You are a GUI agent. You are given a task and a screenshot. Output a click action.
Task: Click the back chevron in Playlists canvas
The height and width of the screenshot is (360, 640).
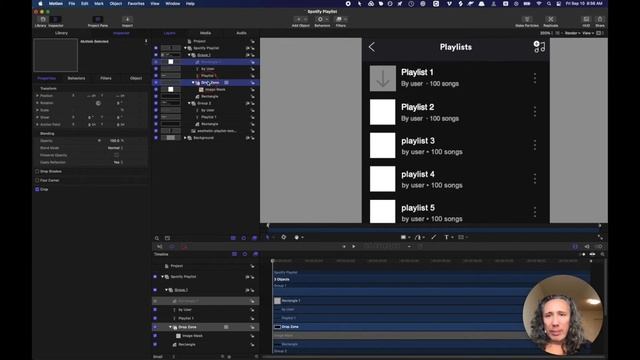pyautogui.click(x=372, y=47)
